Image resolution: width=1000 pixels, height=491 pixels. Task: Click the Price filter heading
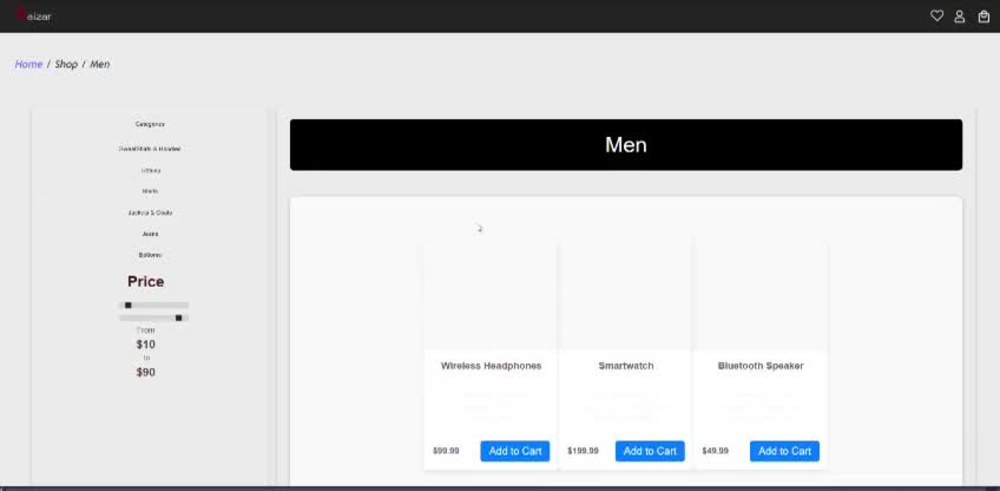pyautogui.click(x=145, y=282)
